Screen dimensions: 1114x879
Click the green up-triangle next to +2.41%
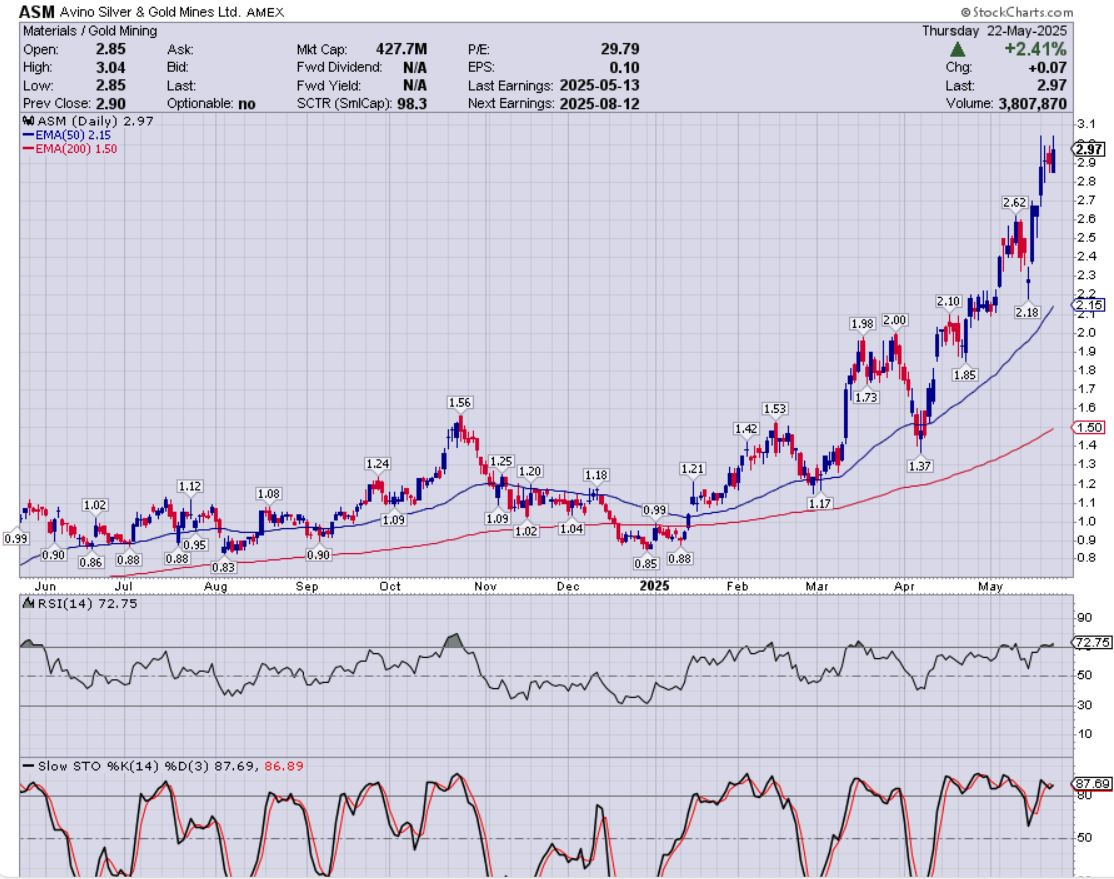point(957,50)
